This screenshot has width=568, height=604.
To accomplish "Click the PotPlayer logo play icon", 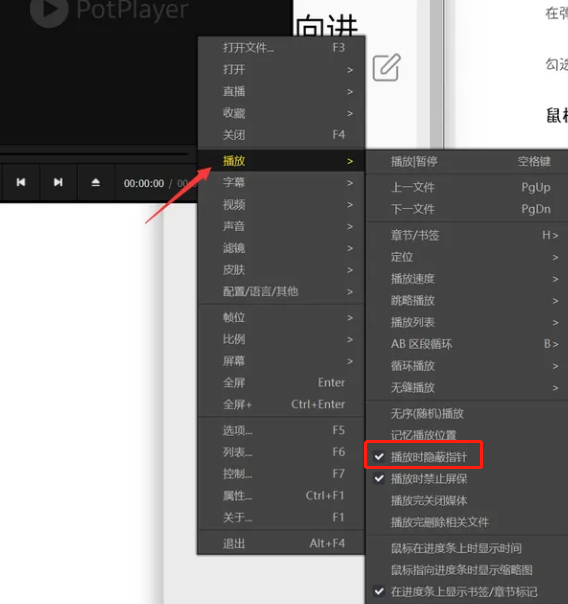I will 49,10.
